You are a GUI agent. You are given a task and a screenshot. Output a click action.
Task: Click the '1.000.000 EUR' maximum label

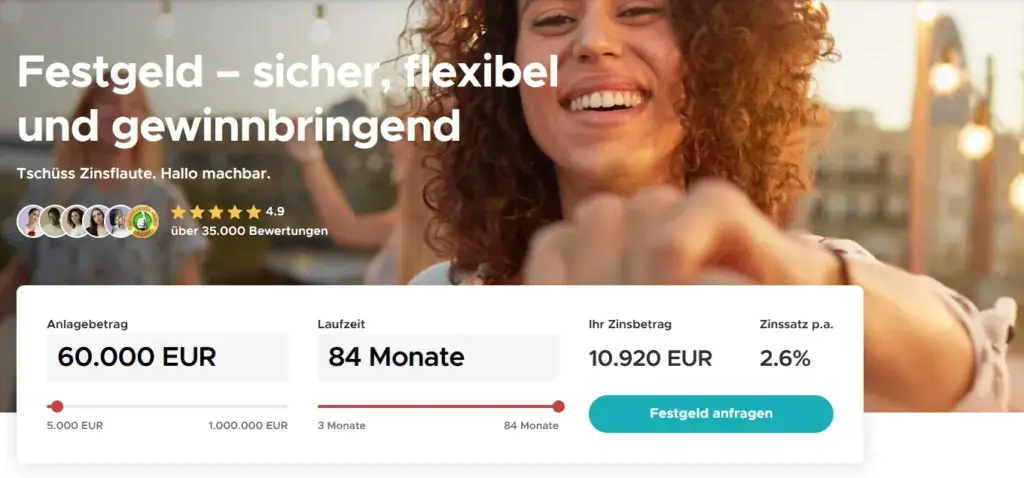(248, 426)
